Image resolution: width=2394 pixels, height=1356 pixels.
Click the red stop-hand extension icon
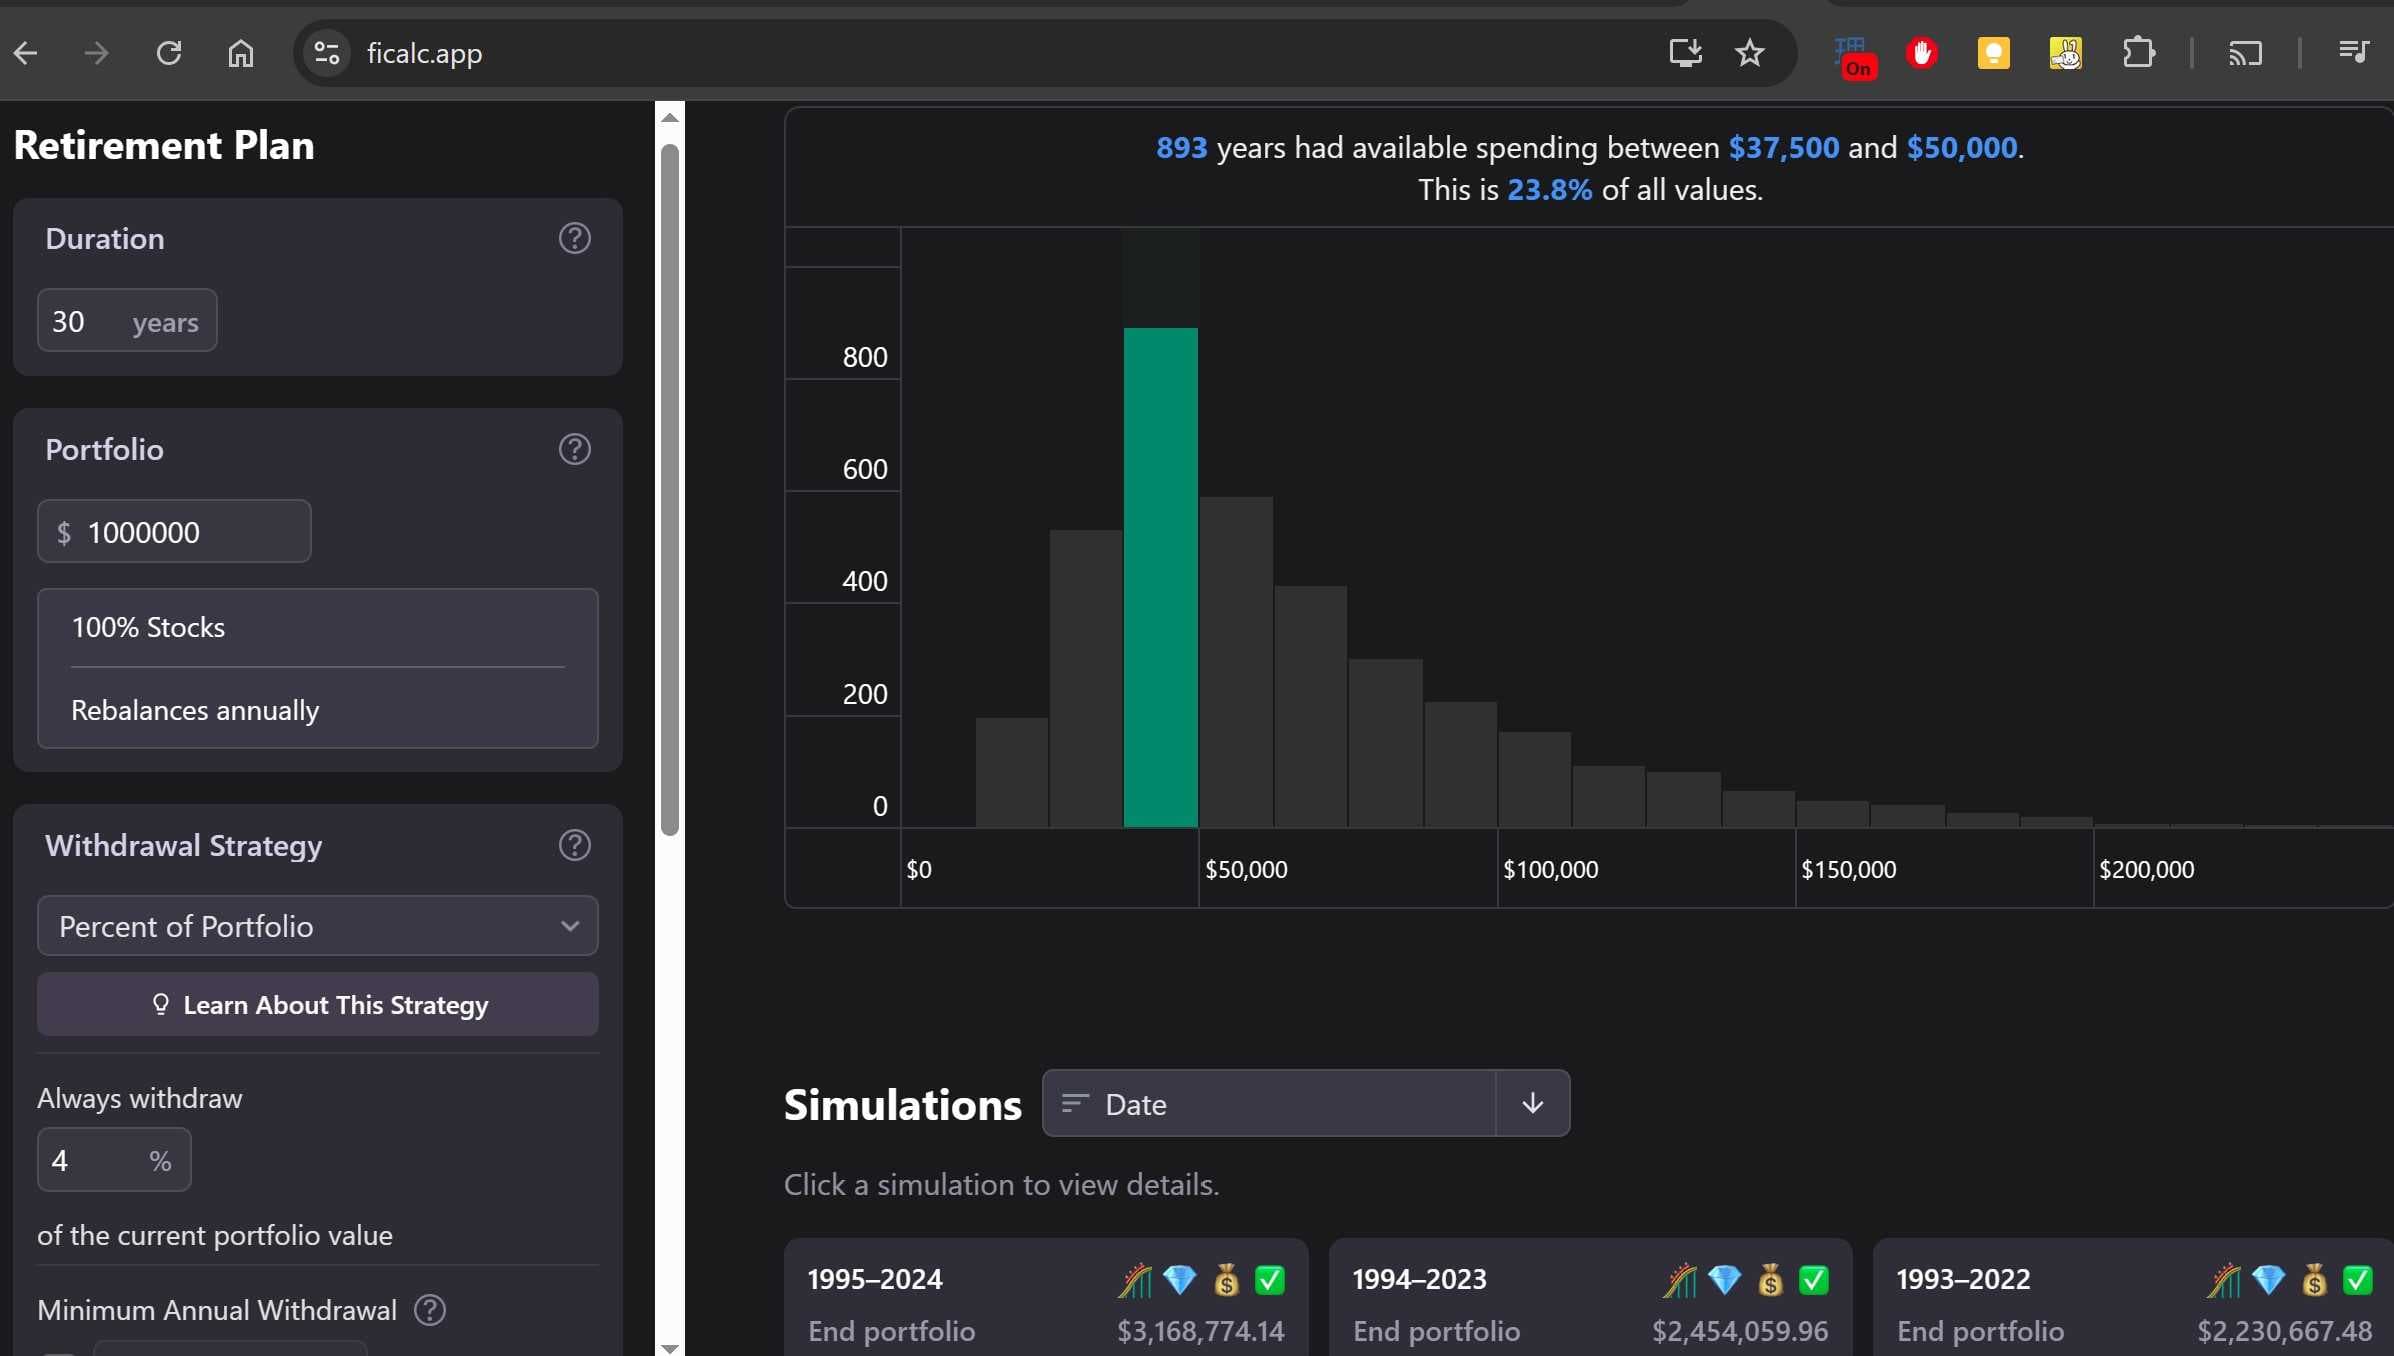(1922, 52)
